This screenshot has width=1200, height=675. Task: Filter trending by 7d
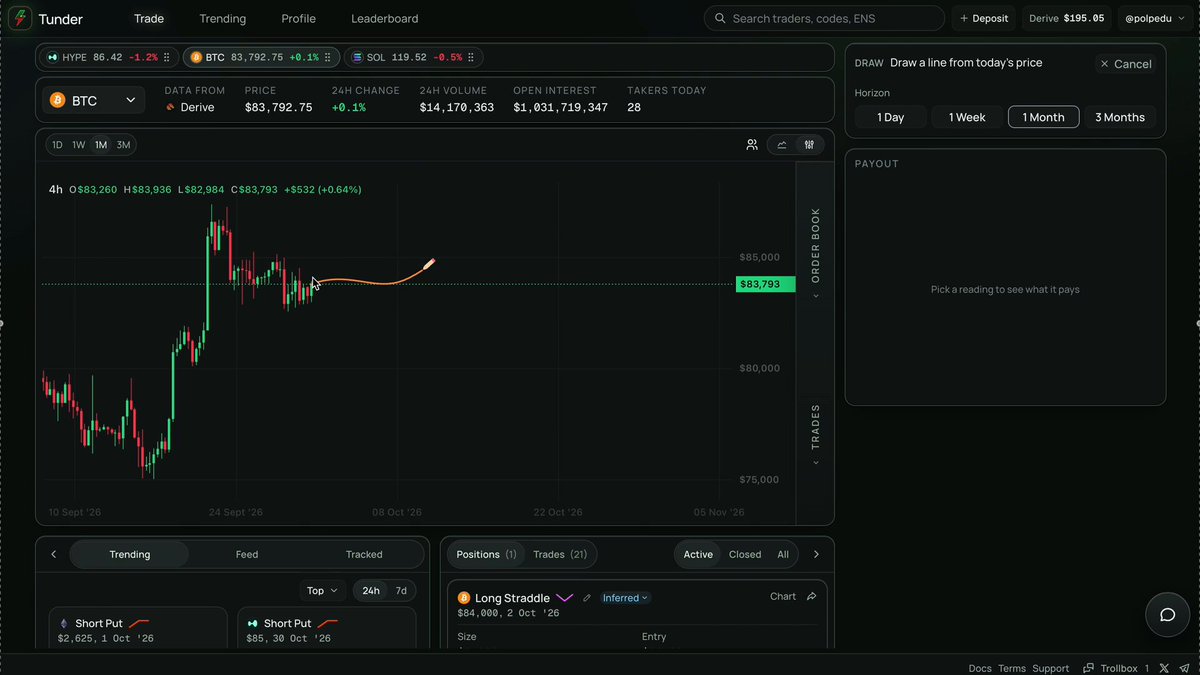pos(401,591)
